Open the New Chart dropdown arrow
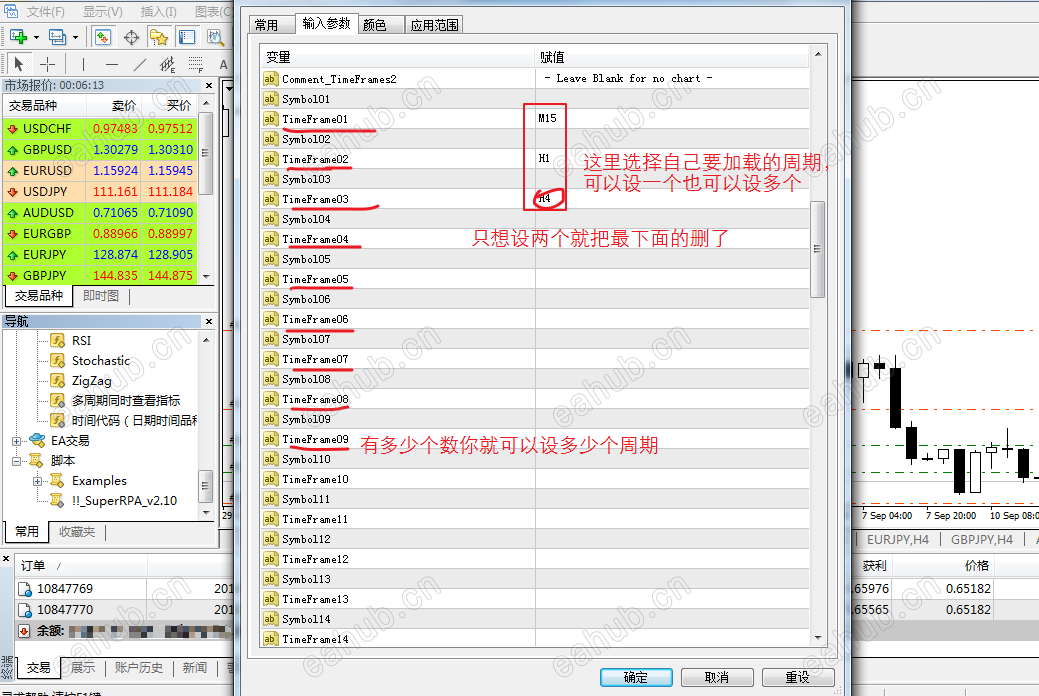The height and width of the screenshot is (696, 1039). click(36, 38)
